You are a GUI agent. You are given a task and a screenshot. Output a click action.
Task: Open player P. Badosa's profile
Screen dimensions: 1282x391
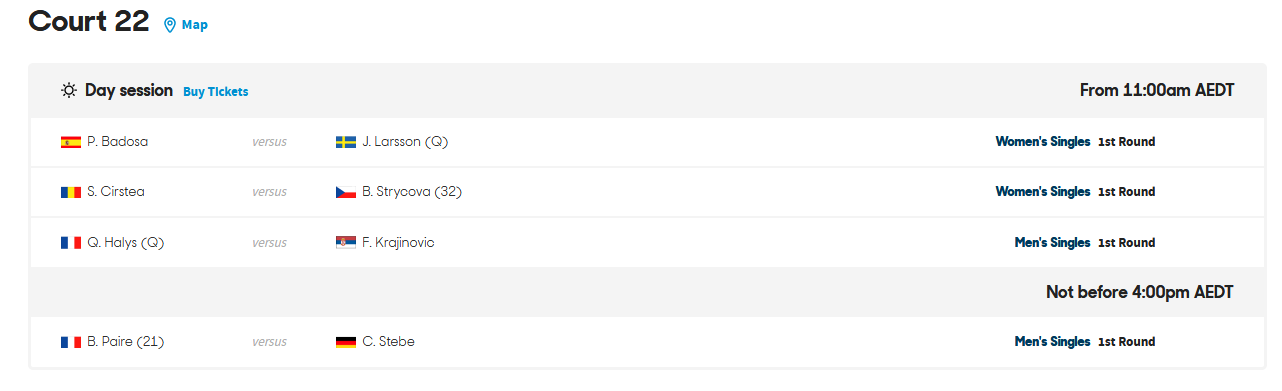click(x=117, y=142)
